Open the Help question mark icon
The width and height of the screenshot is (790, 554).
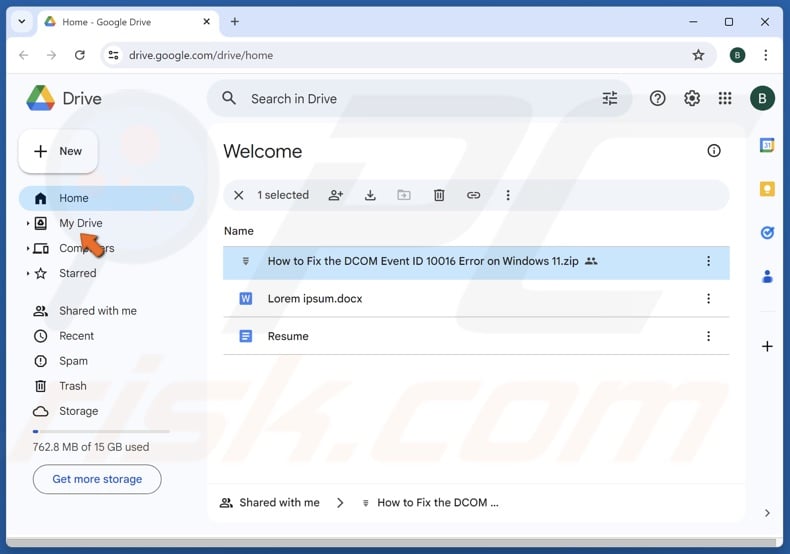tap(657, 98)
